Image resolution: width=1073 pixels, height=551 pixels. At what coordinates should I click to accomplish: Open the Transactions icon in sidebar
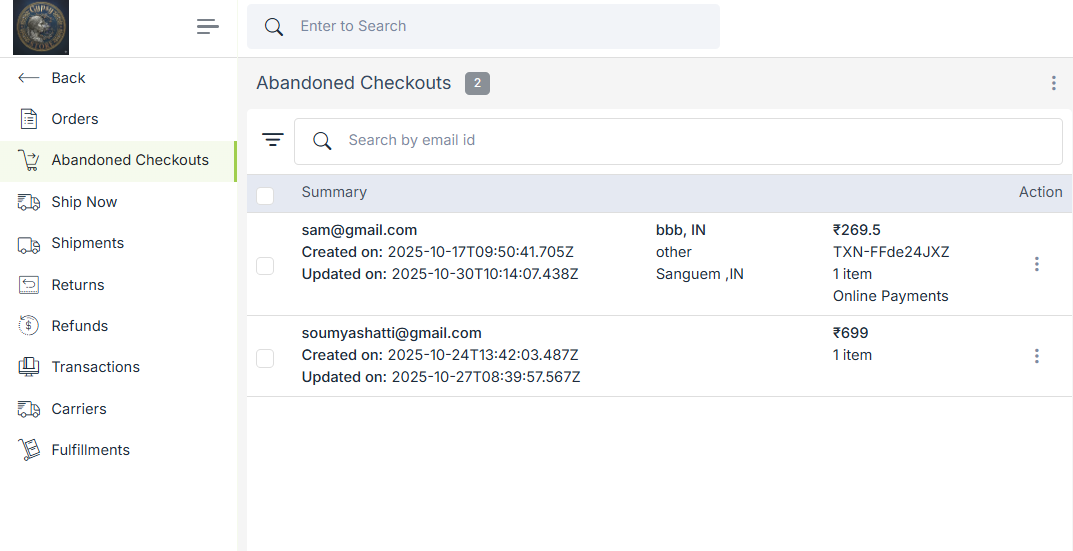pyautogui.click(x=29, y=367)
